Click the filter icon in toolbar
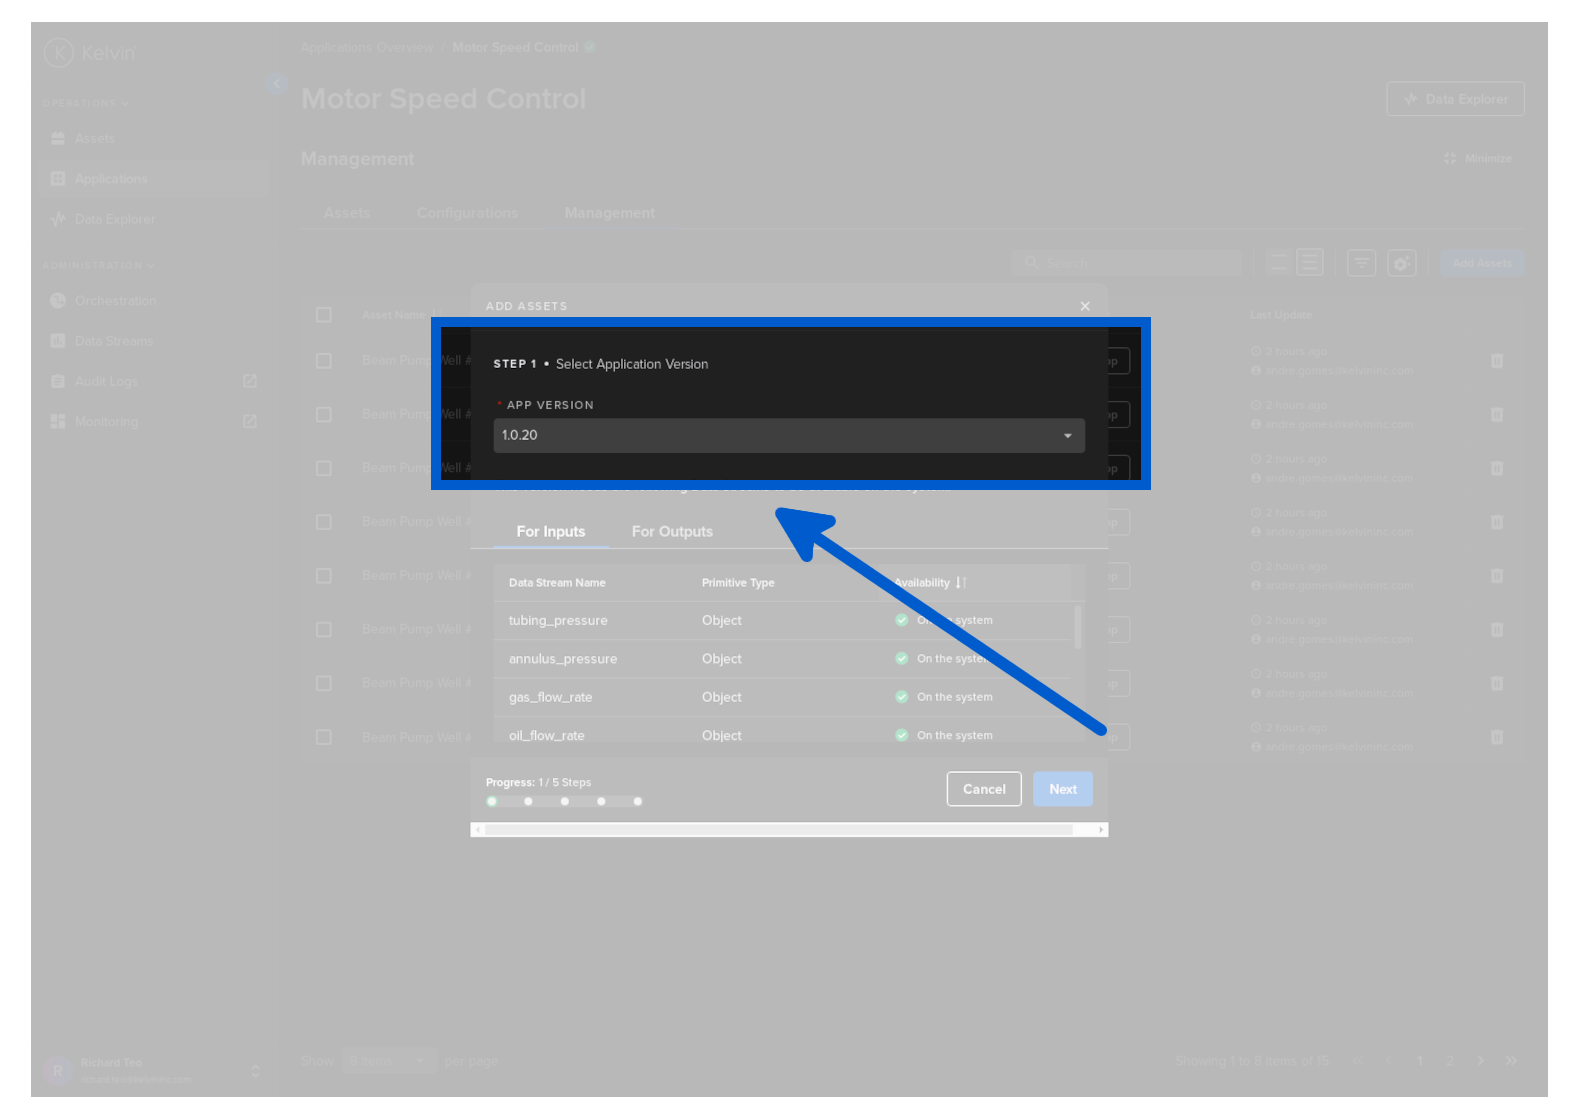This screenshot has height=1120, width=1580. click(1361, 263)
